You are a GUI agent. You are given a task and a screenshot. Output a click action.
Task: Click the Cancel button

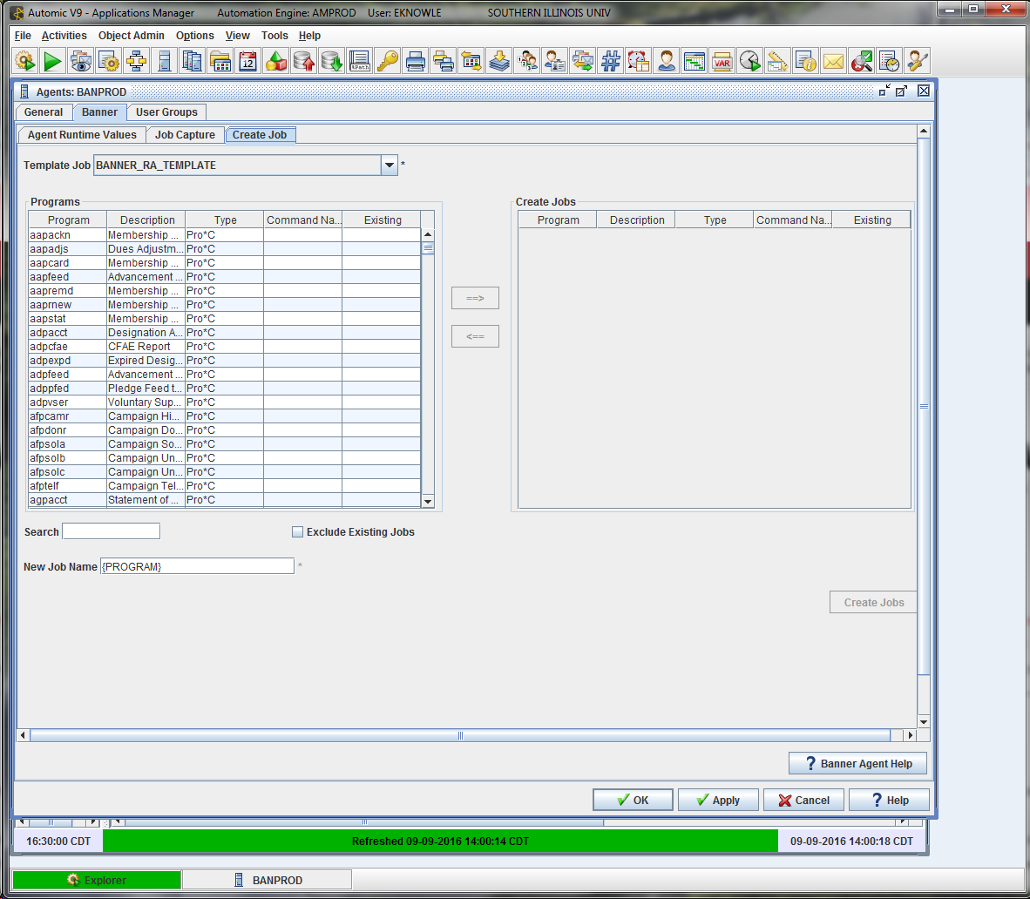pyautogui.click(x=803, y=800)
